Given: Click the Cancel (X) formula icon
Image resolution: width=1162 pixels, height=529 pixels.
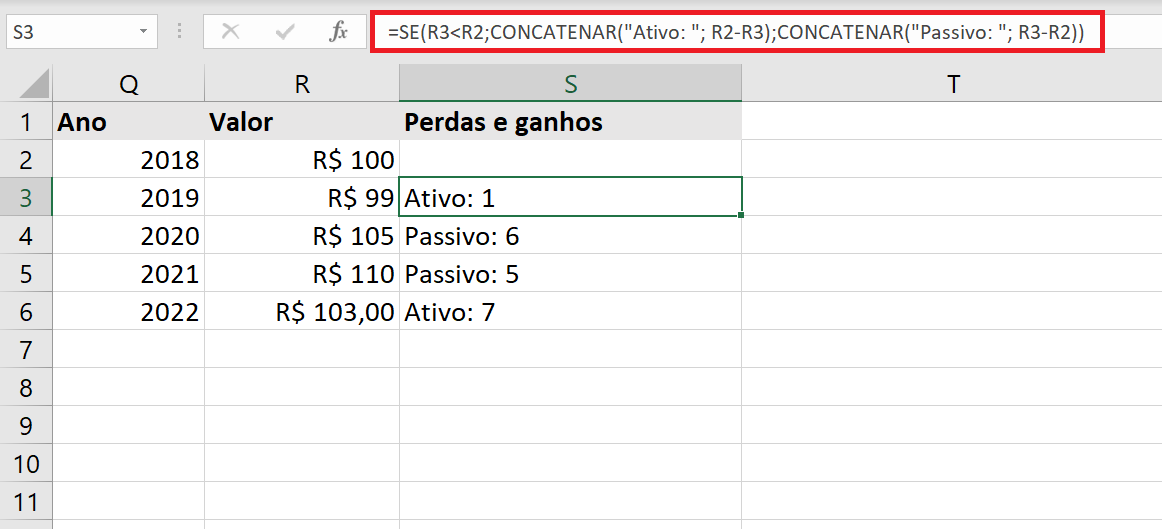Looking at the screenshot, I should (231, 32).
